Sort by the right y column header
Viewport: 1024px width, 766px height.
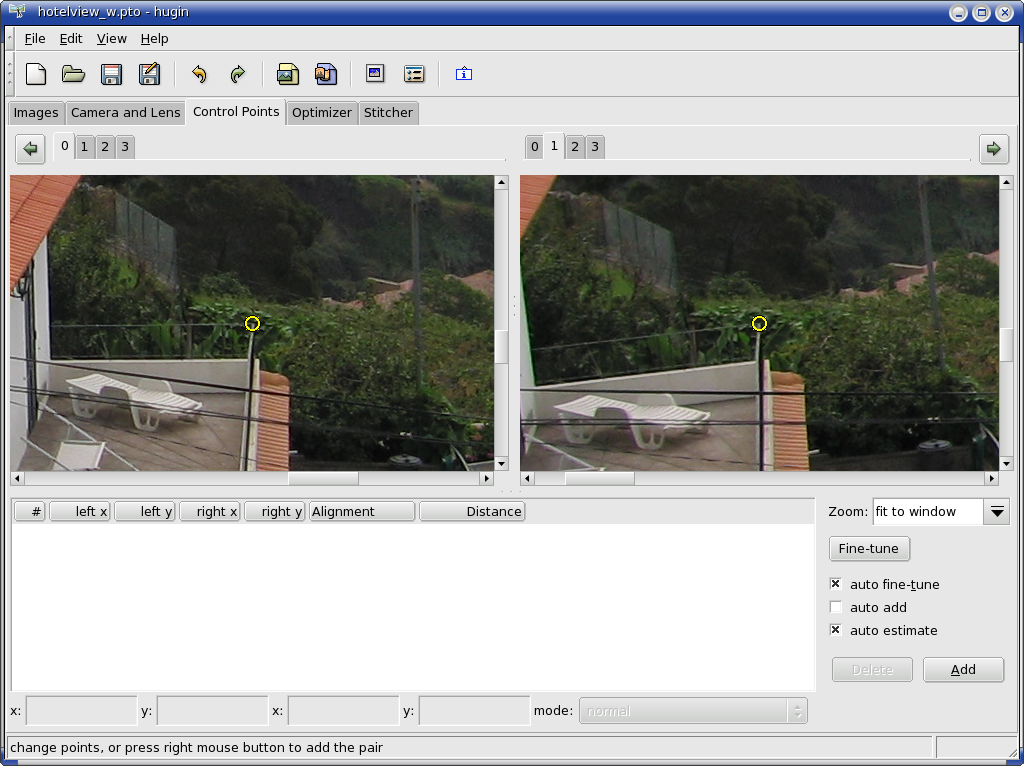pos(274,512)
